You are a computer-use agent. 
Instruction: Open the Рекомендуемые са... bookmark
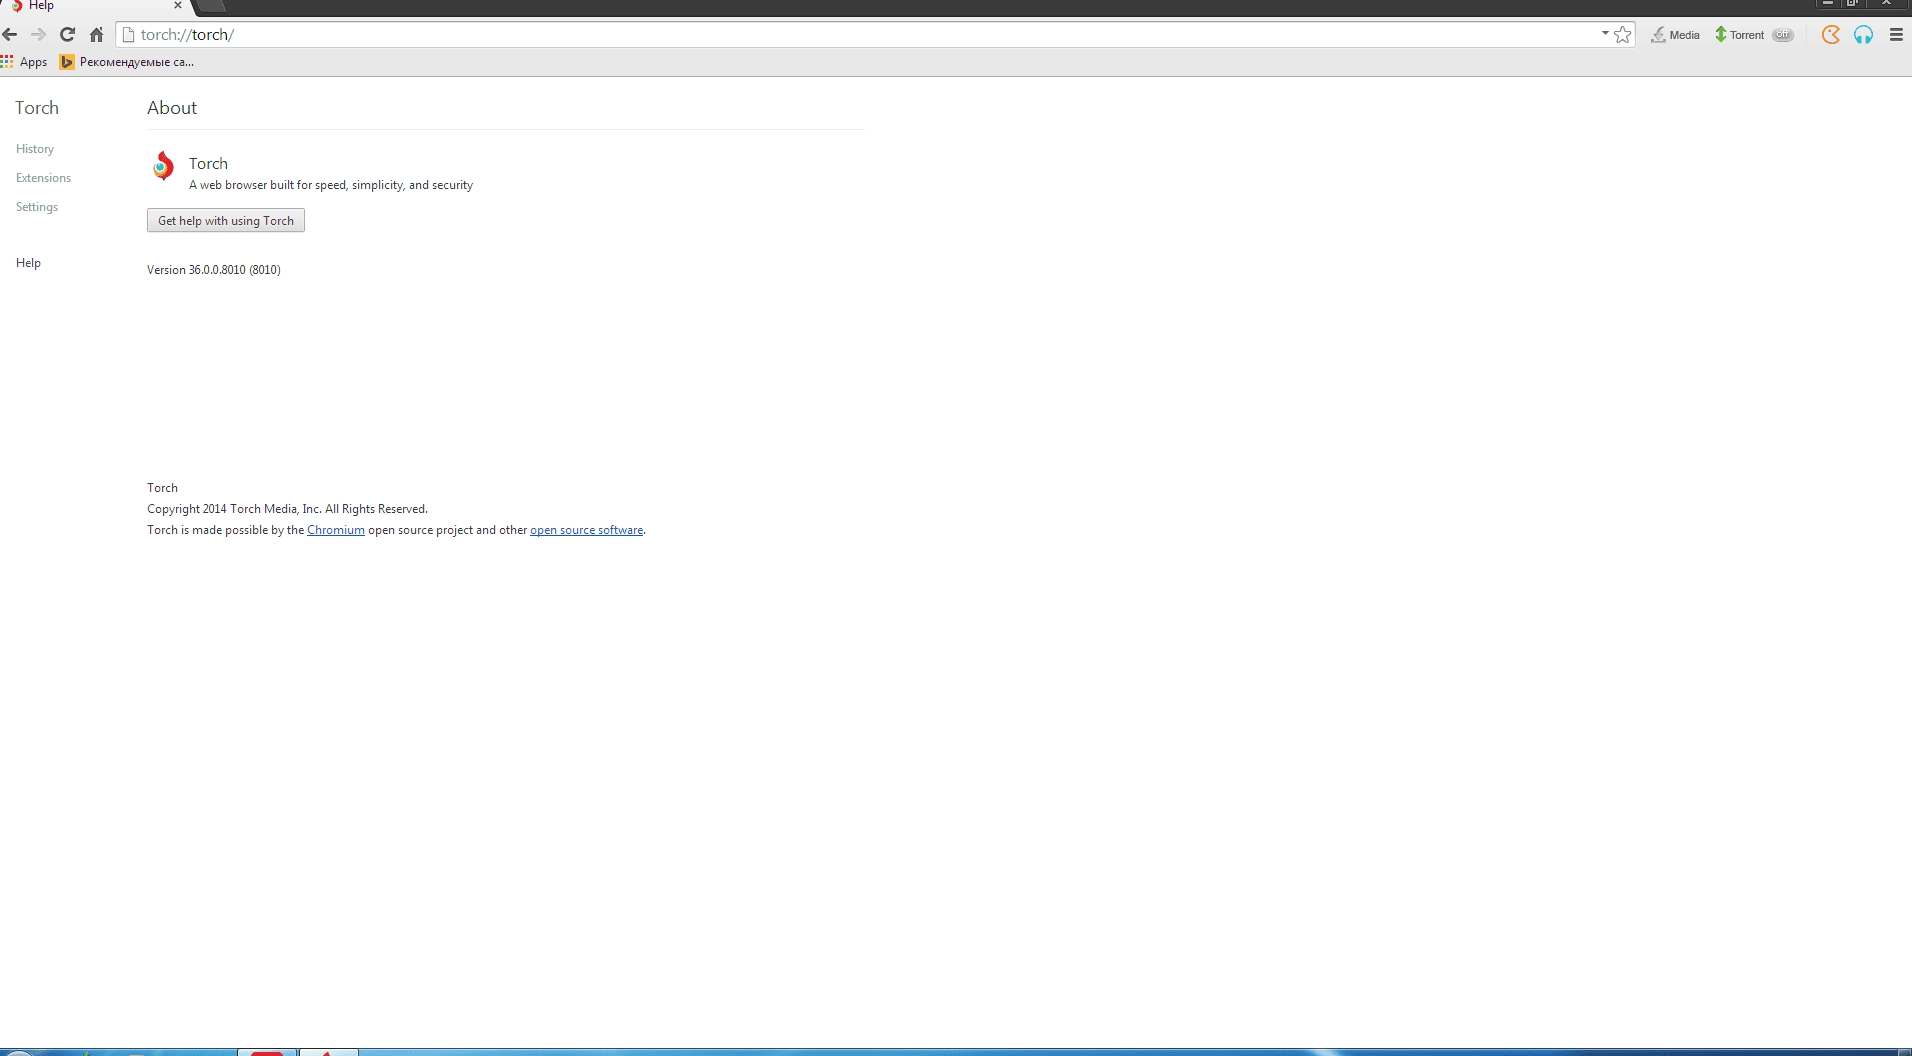(x=127, y=62)
